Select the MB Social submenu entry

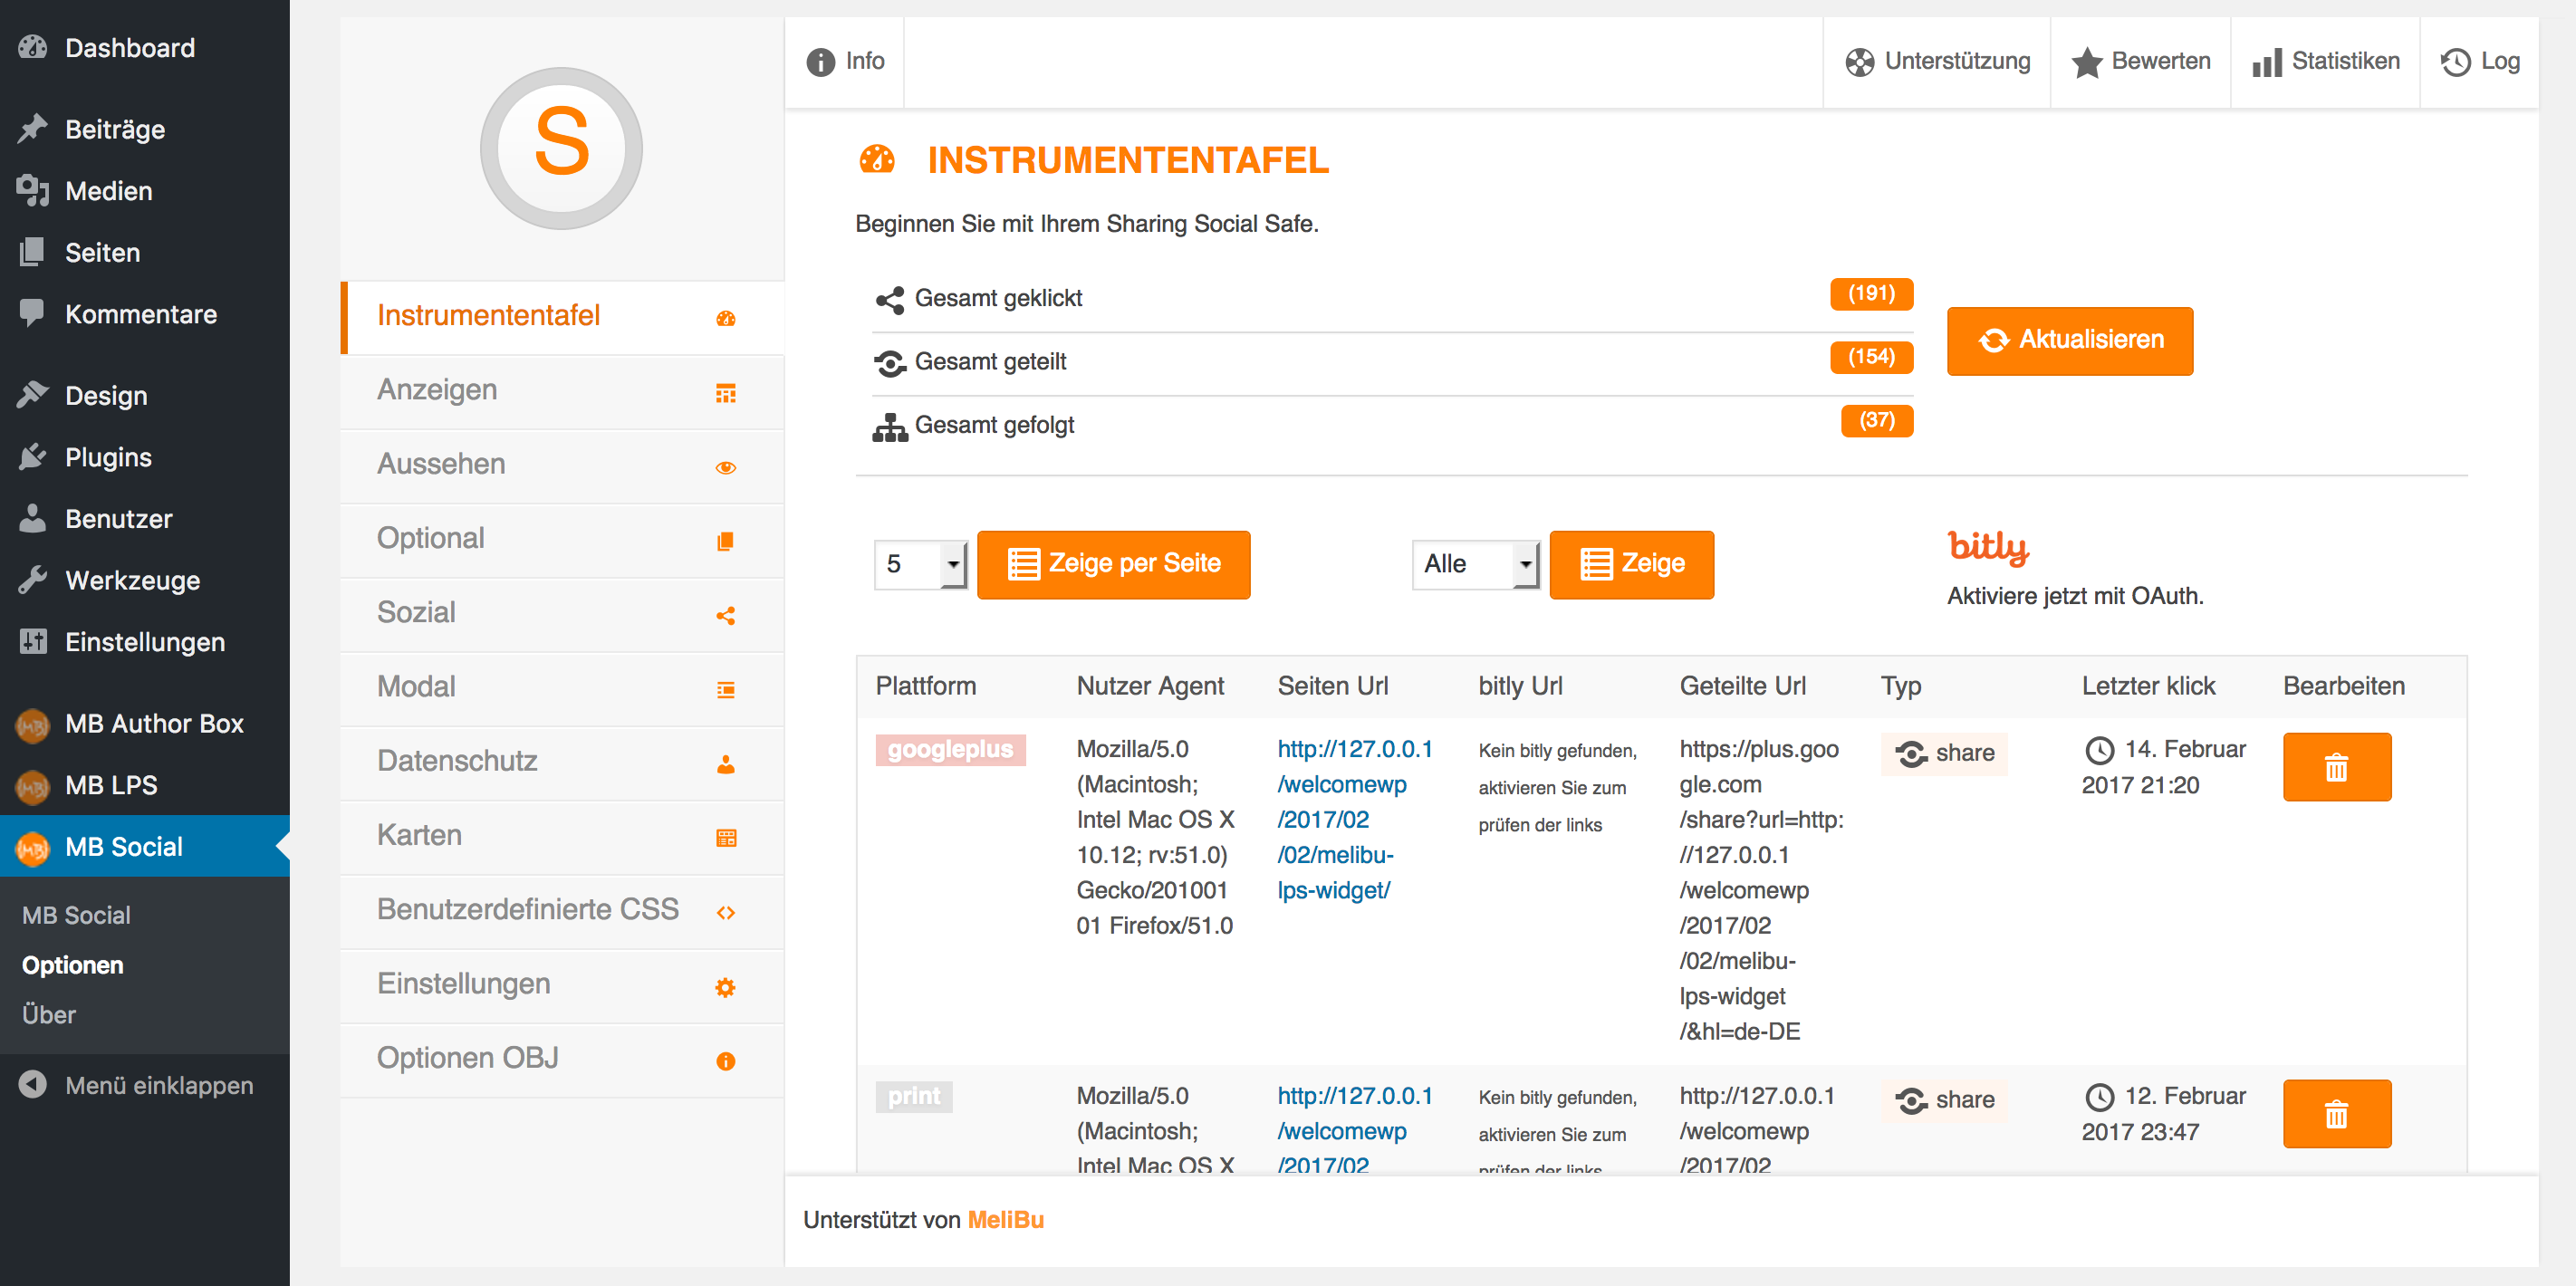coord(76,915)
